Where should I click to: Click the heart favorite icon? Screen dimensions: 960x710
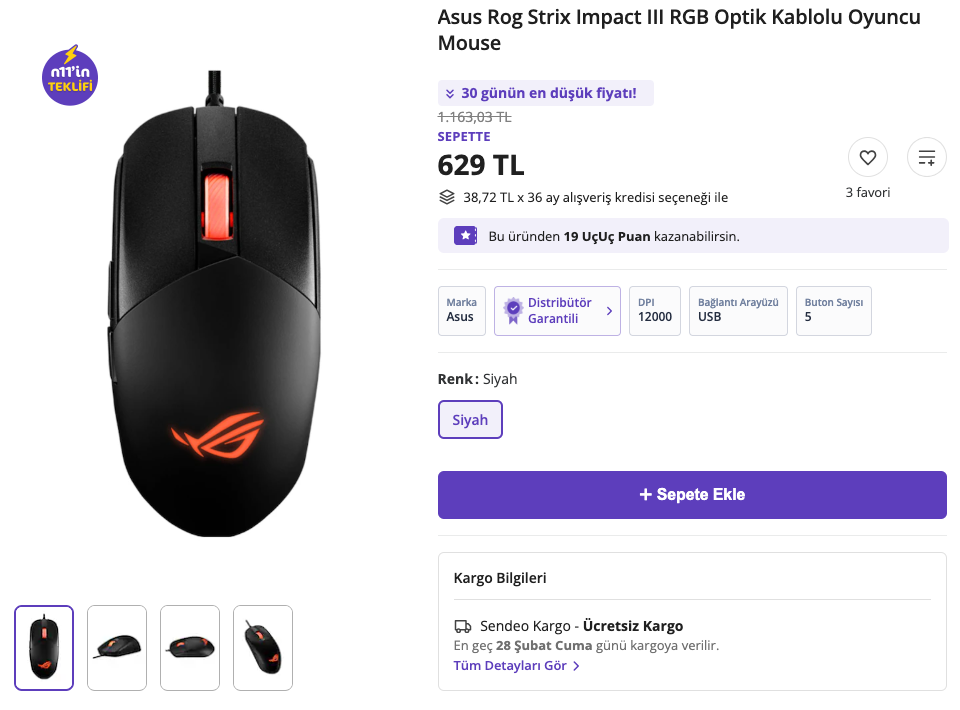[867, 157]
